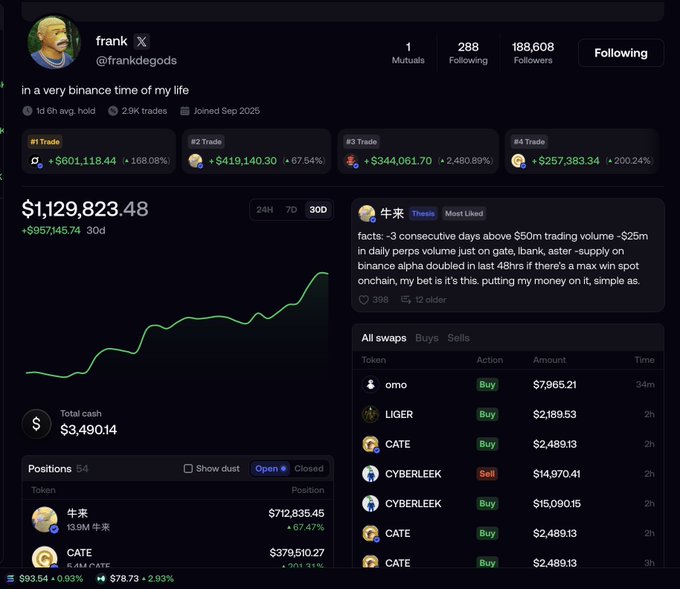The width and height of the screenshot is (680, 589).
Task: Select the 30D chart range
Action: tap(318, 210)
